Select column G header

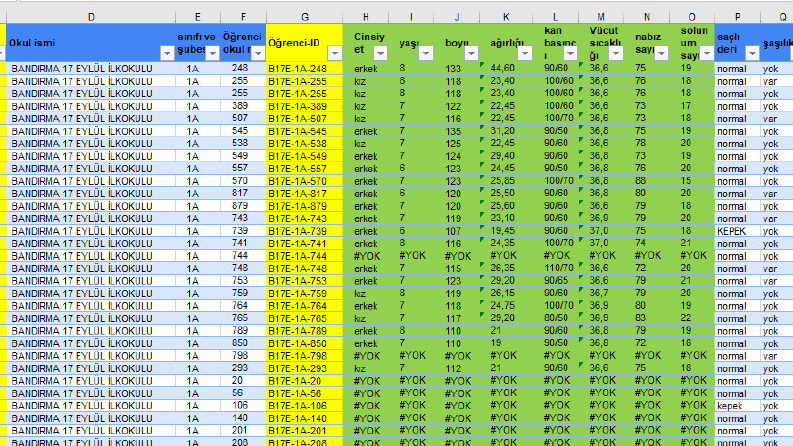pyautogui.click(x=304, y=17)
